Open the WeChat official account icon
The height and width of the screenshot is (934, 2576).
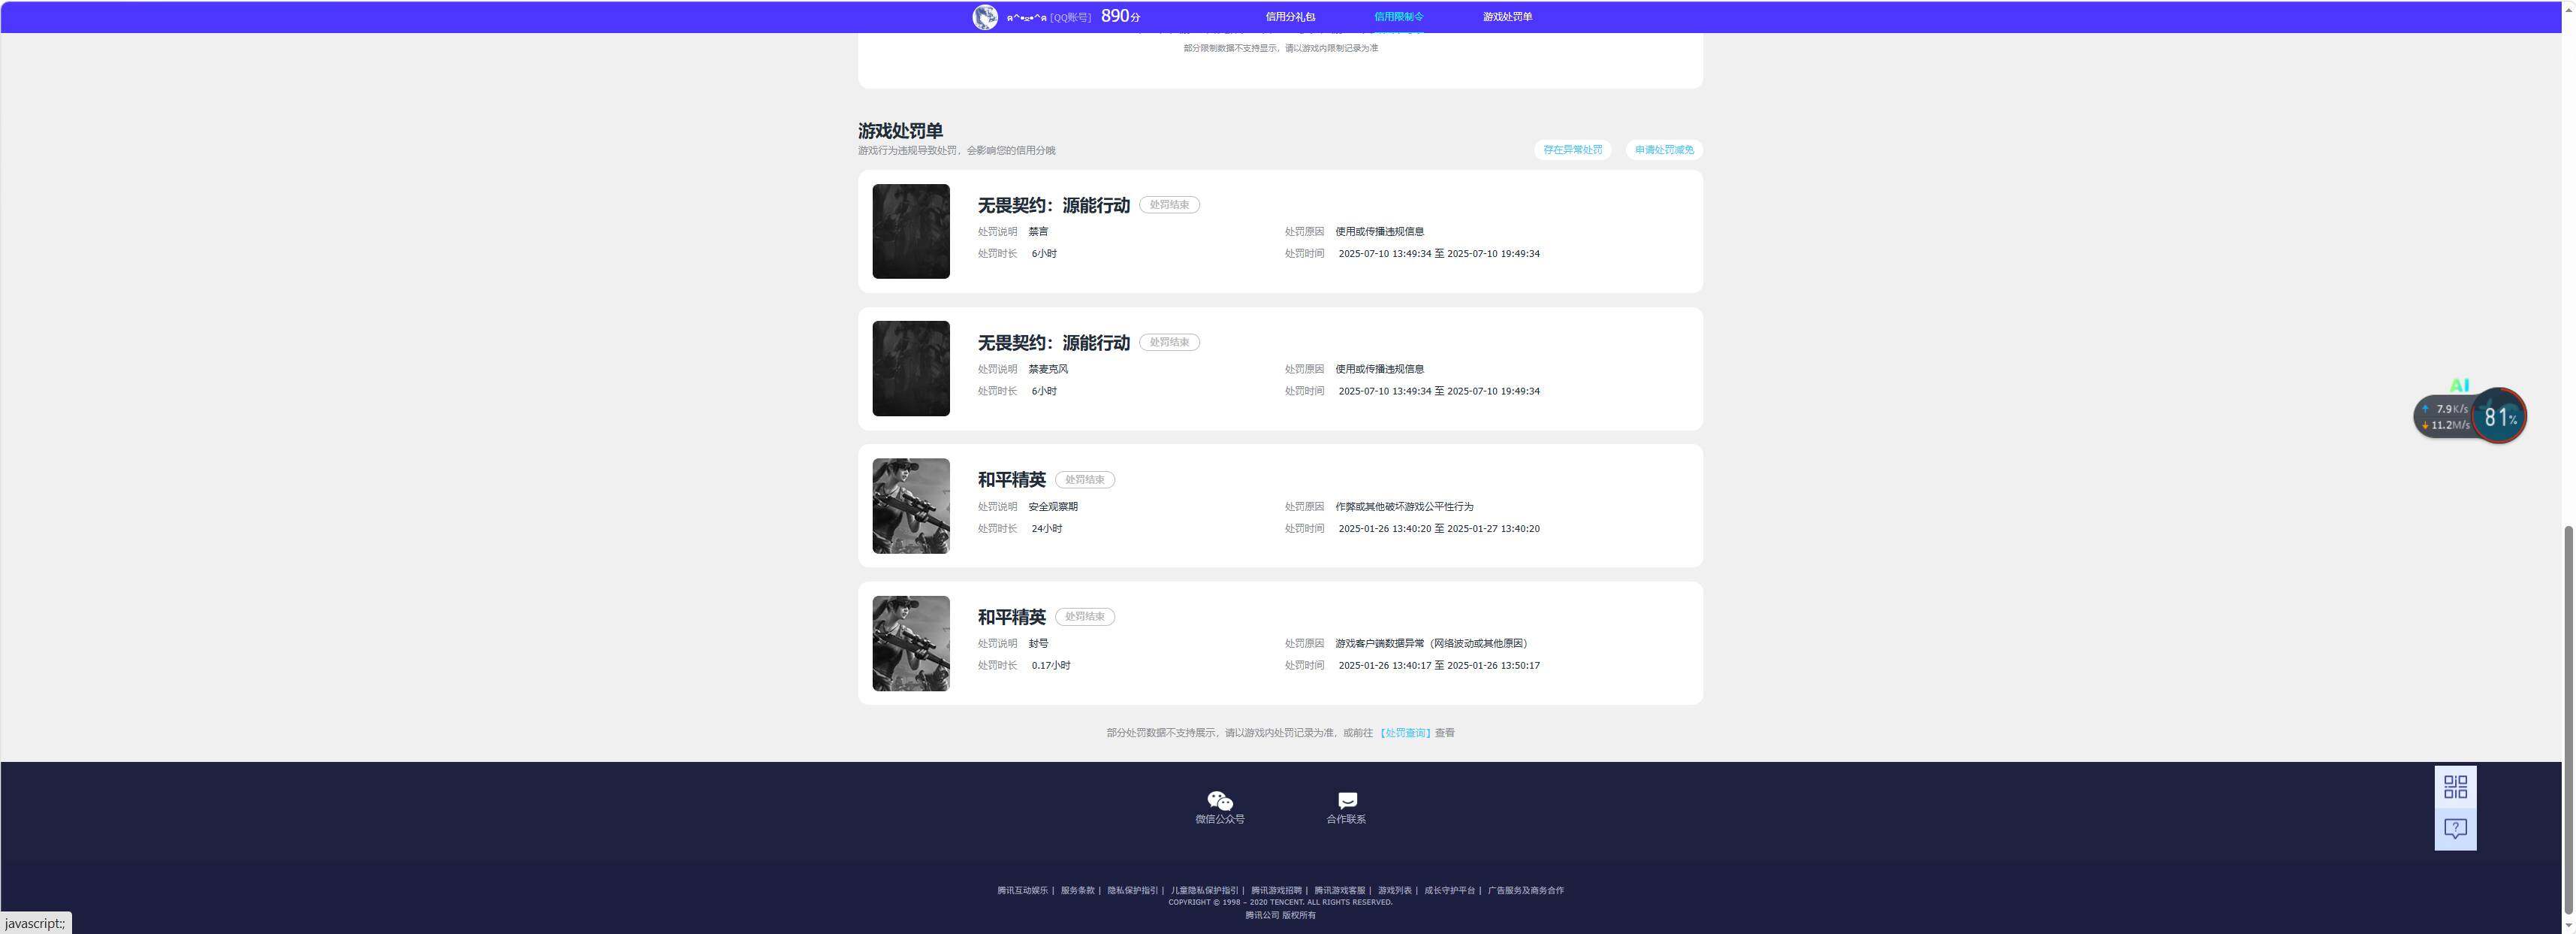coord(1220,801)
